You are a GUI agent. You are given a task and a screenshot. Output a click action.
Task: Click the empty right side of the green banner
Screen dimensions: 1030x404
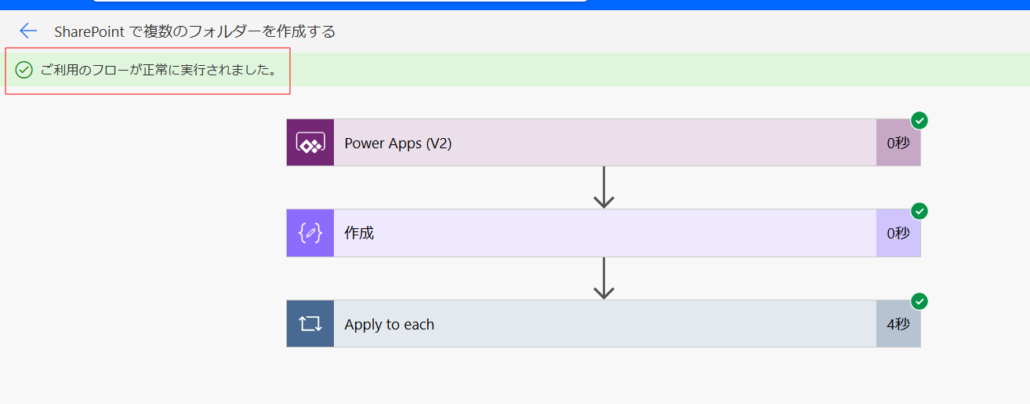(x=700, y=70)
